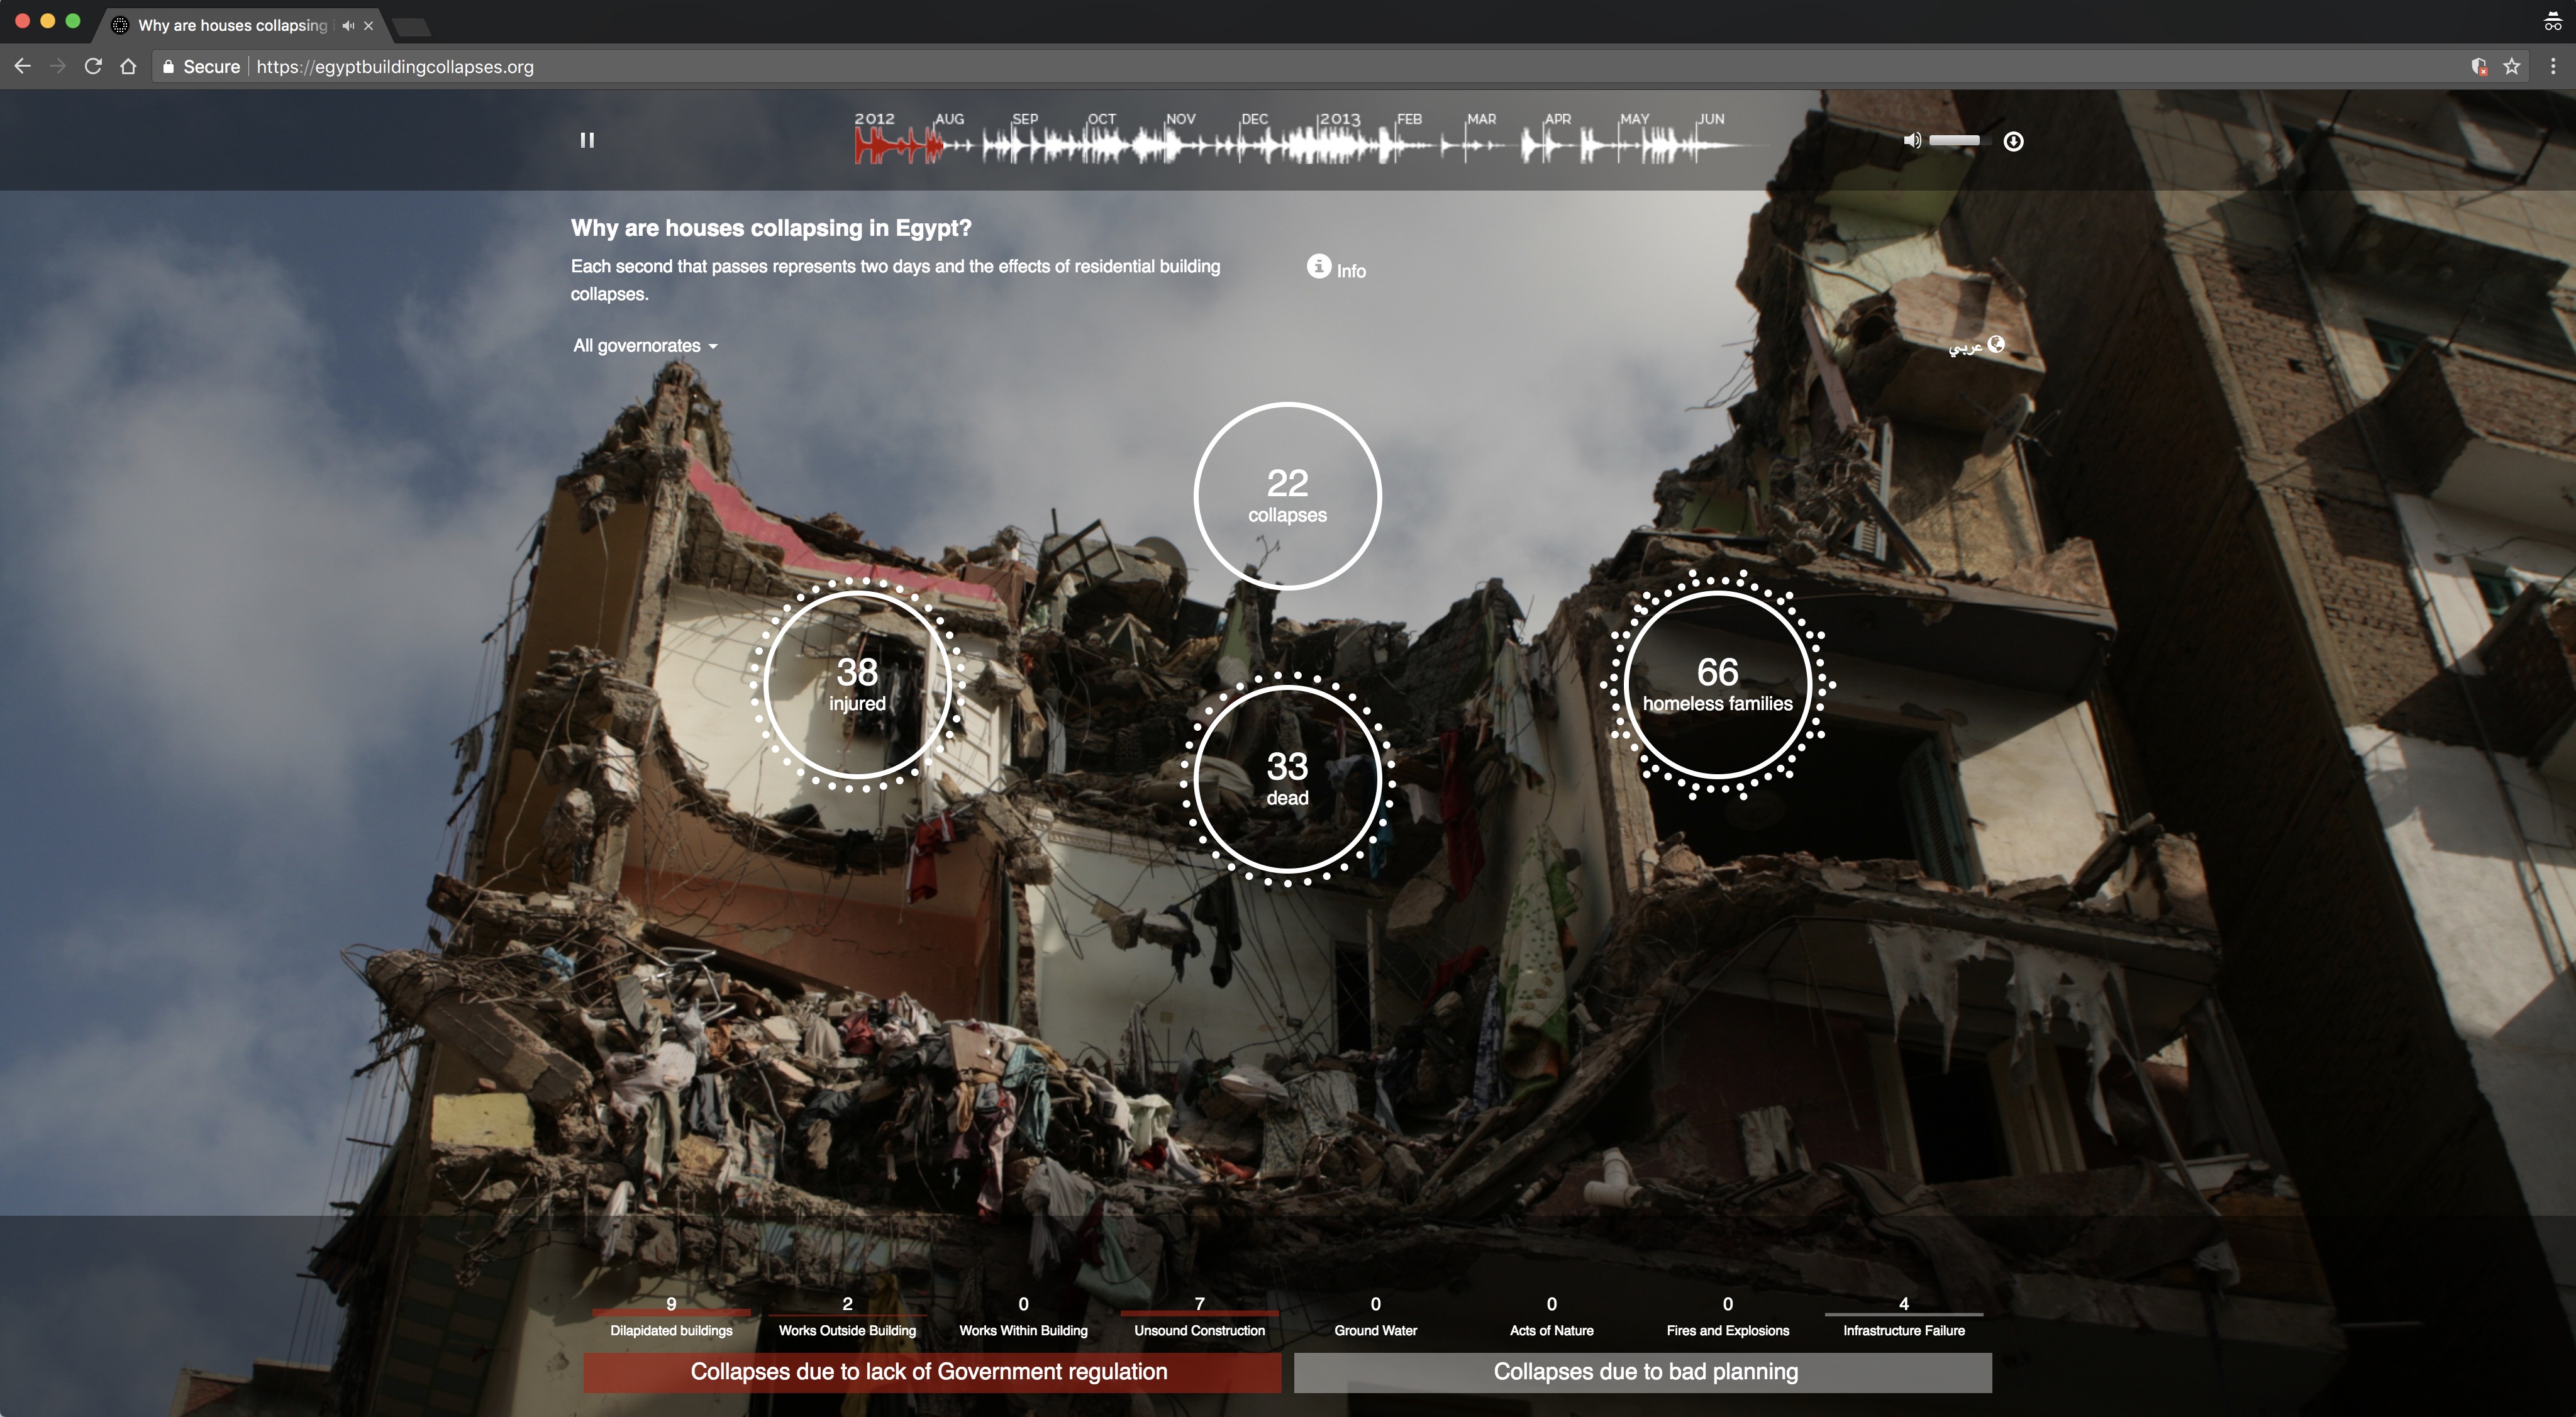Jump to SEP on the timeline

pyautogui.click(x=1025, y=119)
